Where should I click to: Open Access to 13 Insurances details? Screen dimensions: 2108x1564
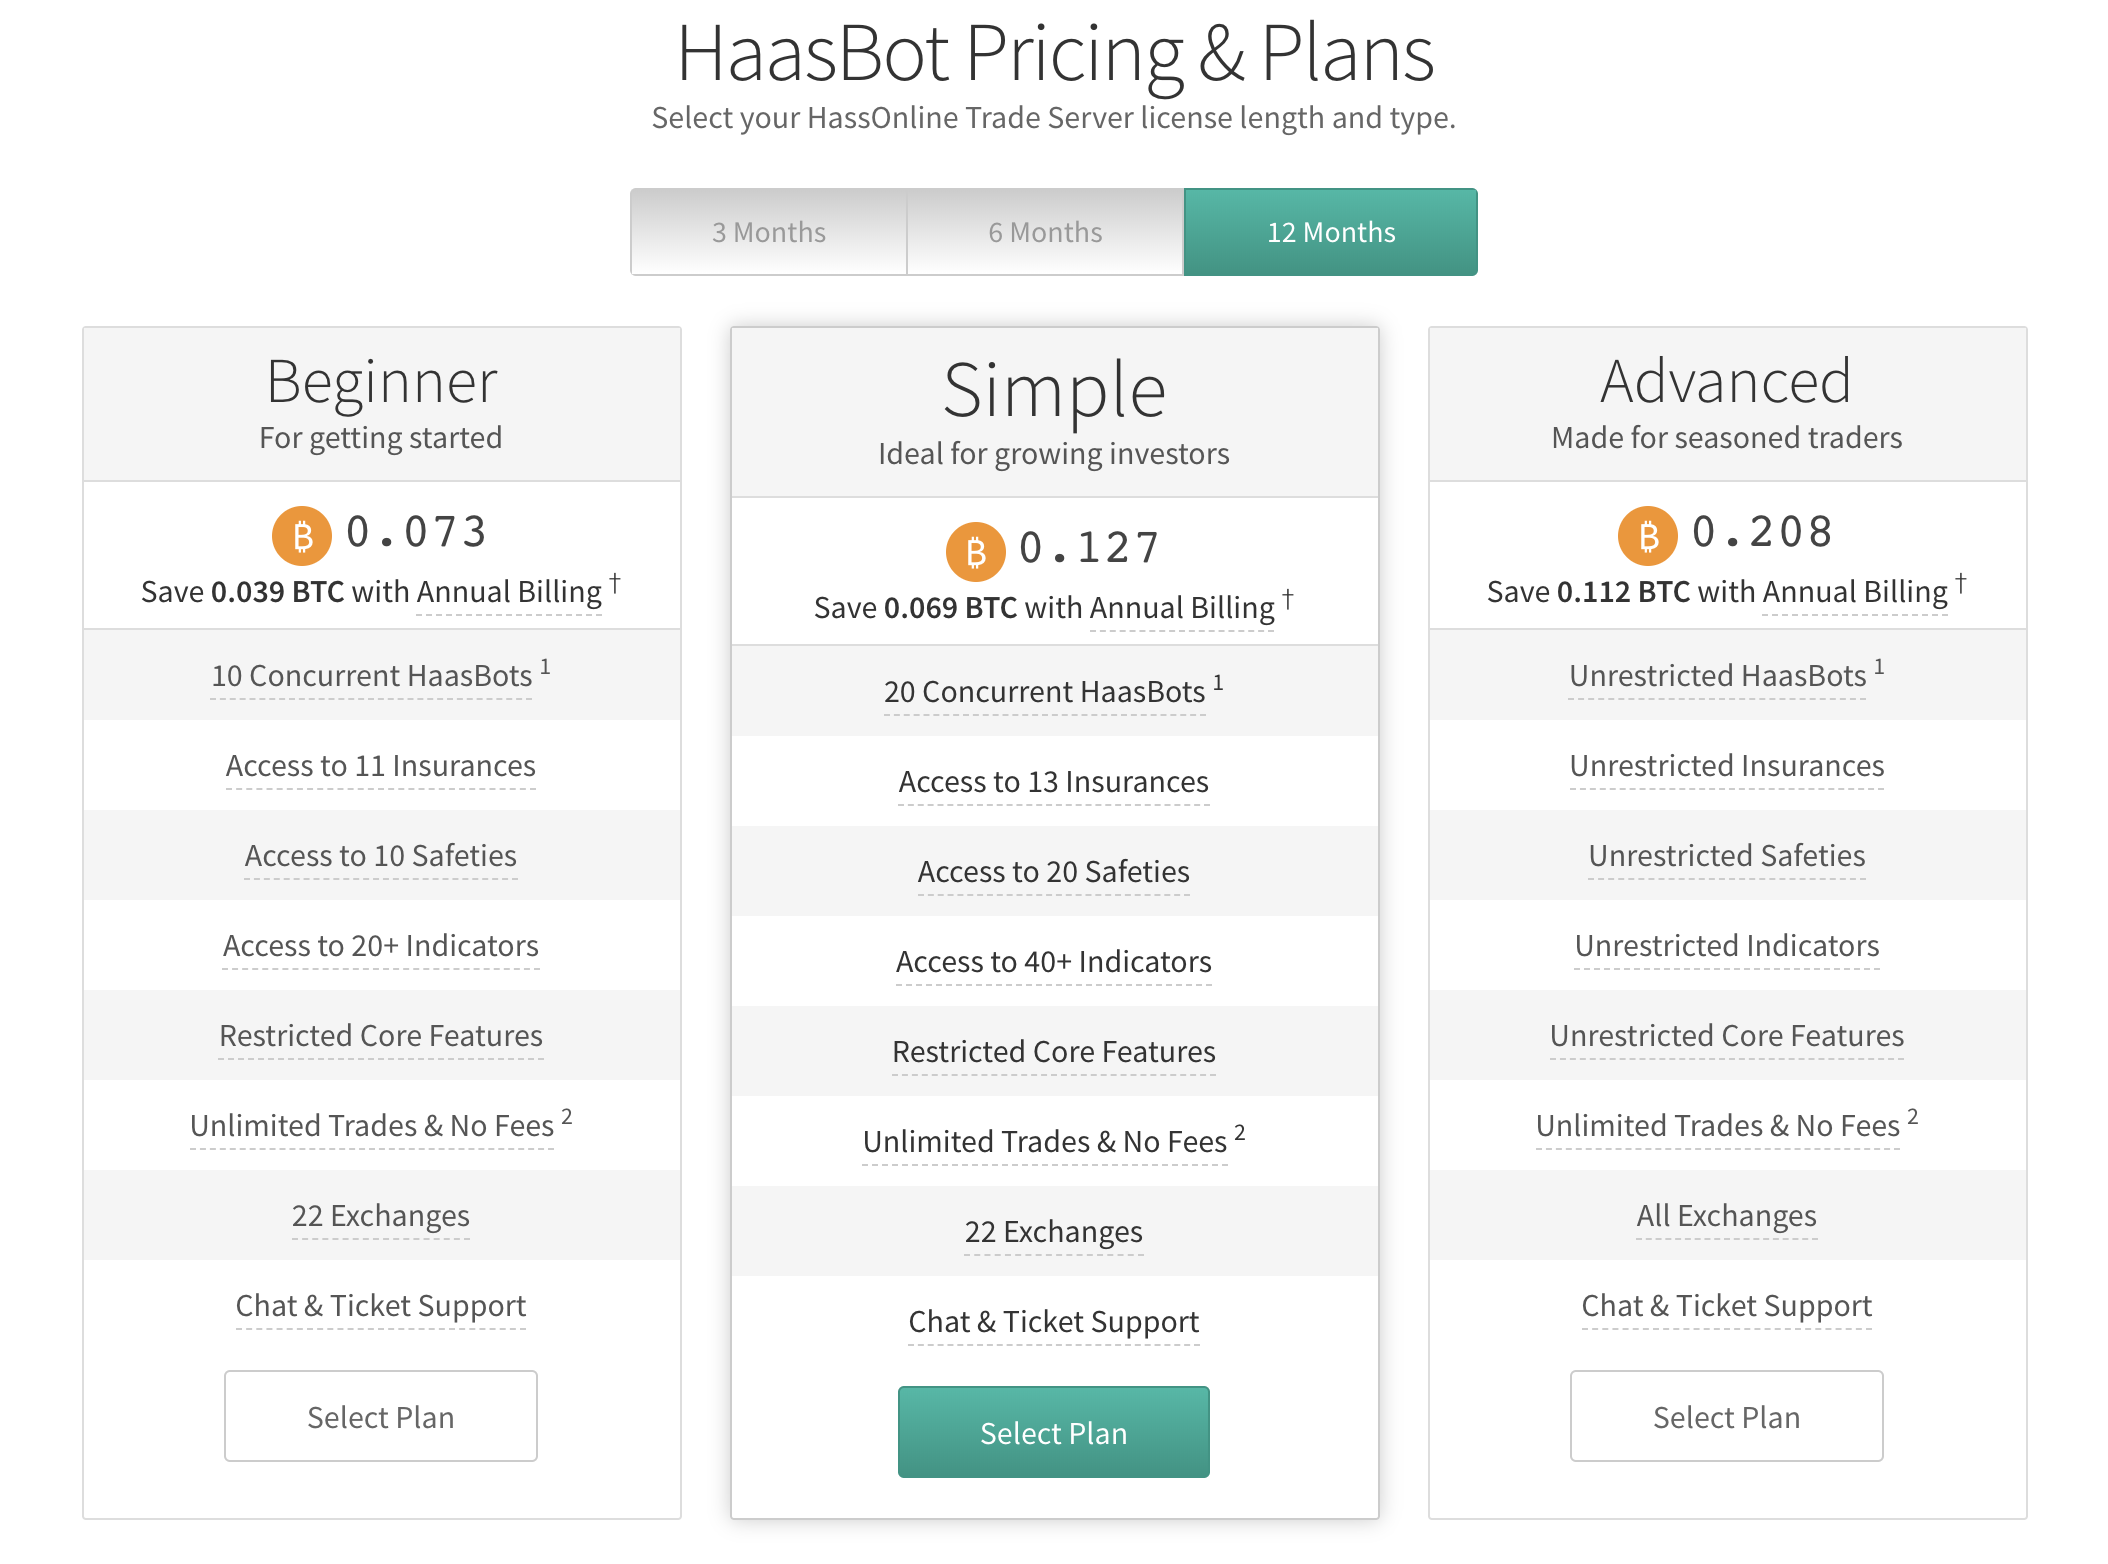point(1054,782)
